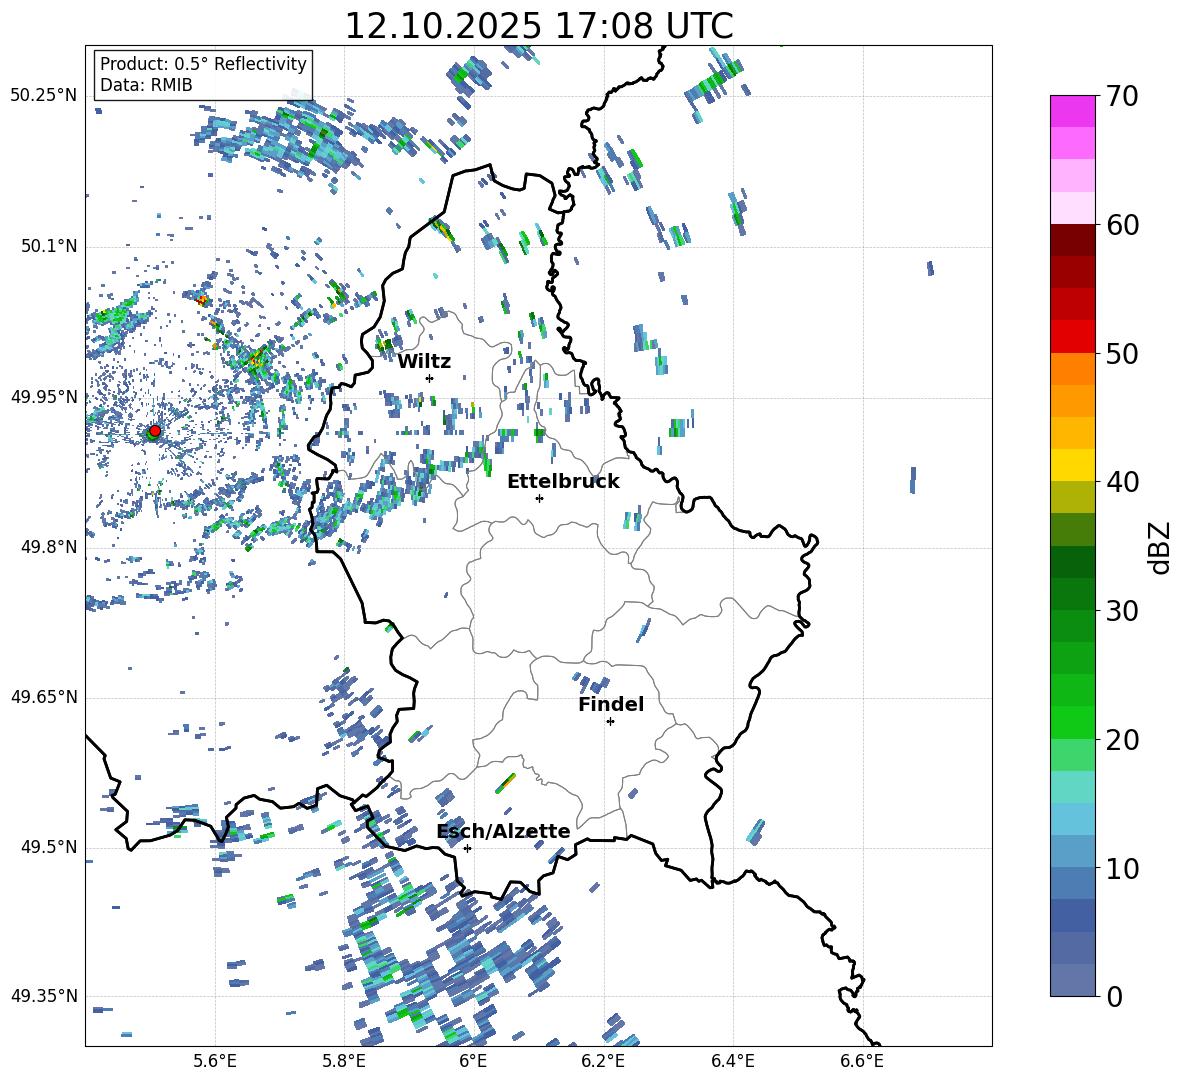Click the 49.65°N latitude tick label

tap(44, 697)
